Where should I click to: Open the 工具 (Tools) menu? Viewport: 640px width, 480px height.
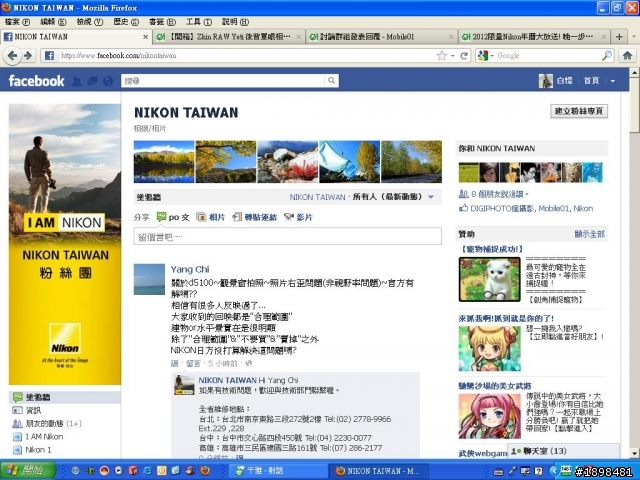coord(198,22)
